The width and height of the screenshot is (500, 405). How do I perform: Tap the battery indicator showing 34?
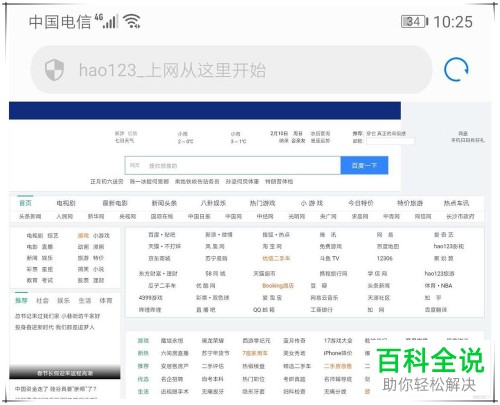(x=414, y=22)
